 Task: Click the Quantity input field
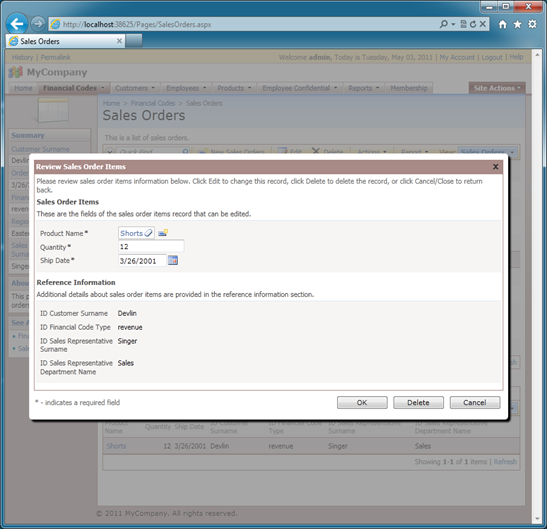[151, 247]
